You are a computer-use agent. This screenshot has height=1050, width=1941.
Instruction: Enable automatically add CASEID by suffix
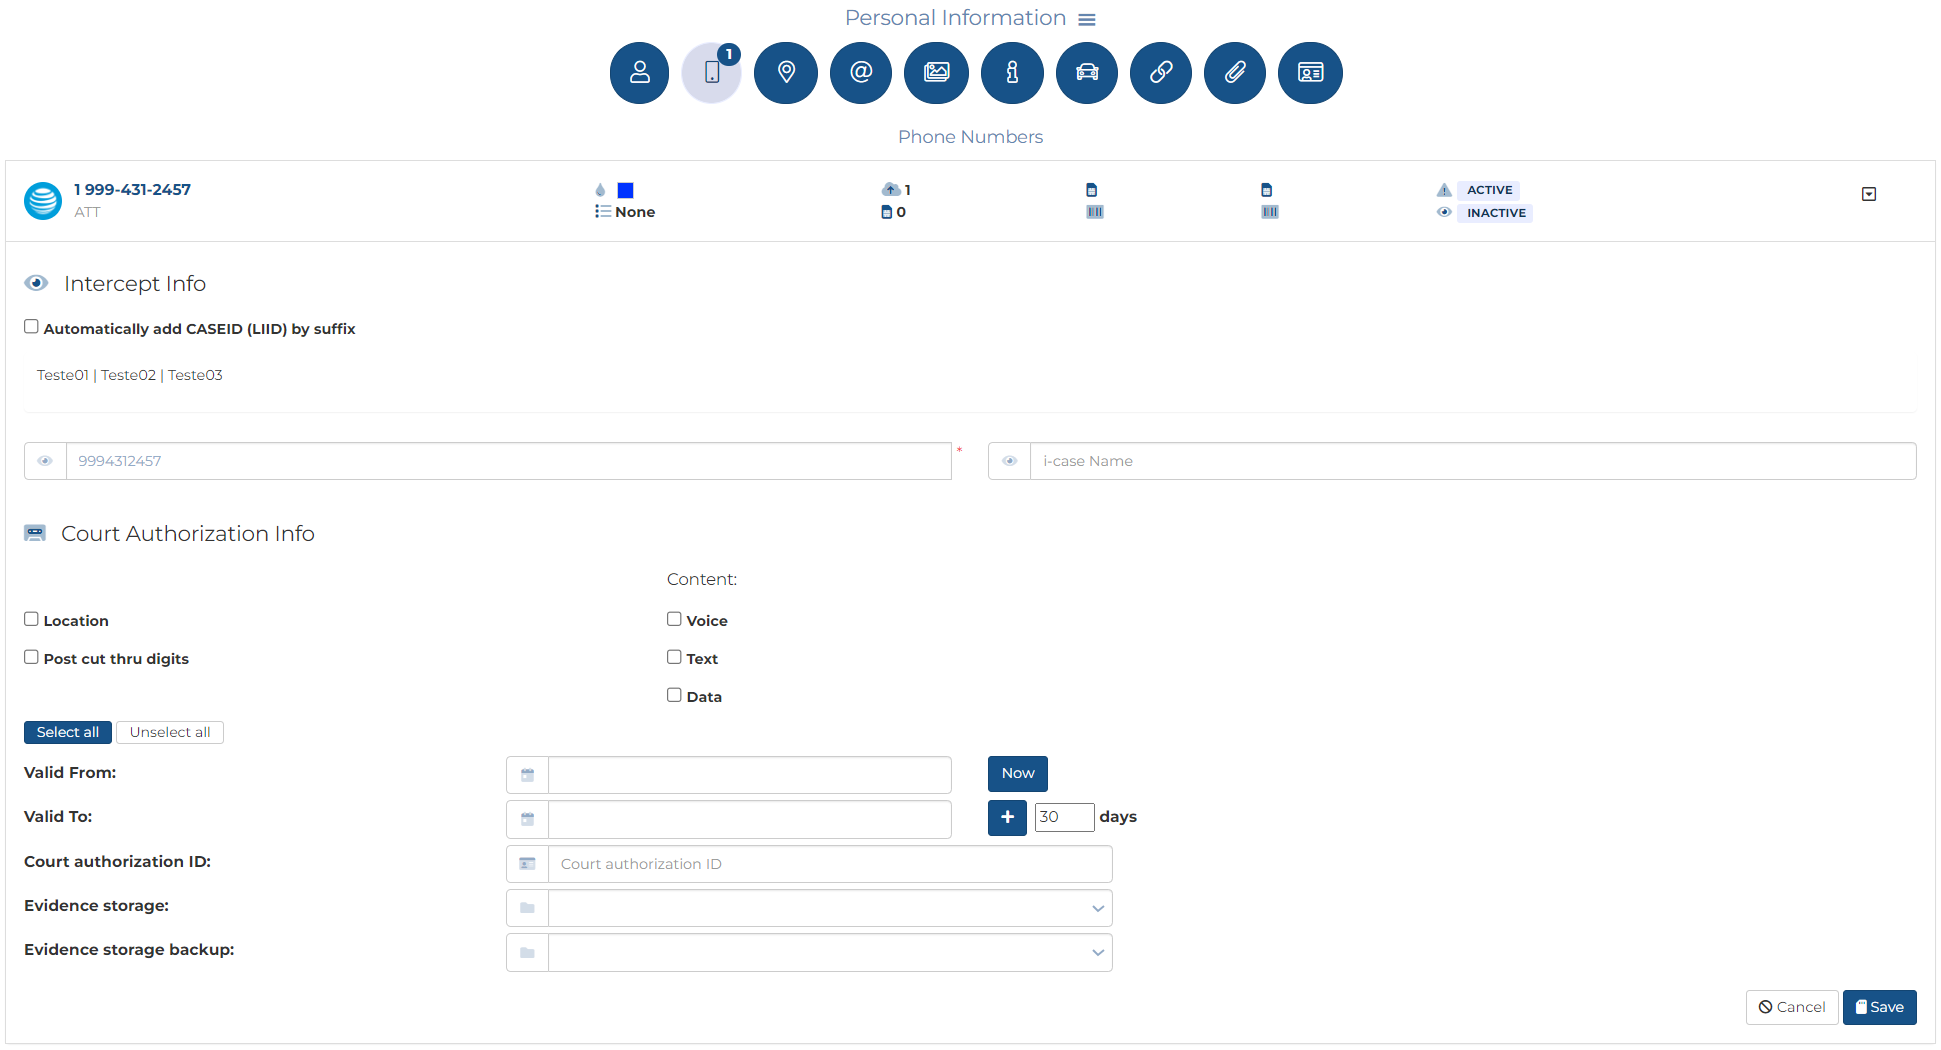click(32, 327)
